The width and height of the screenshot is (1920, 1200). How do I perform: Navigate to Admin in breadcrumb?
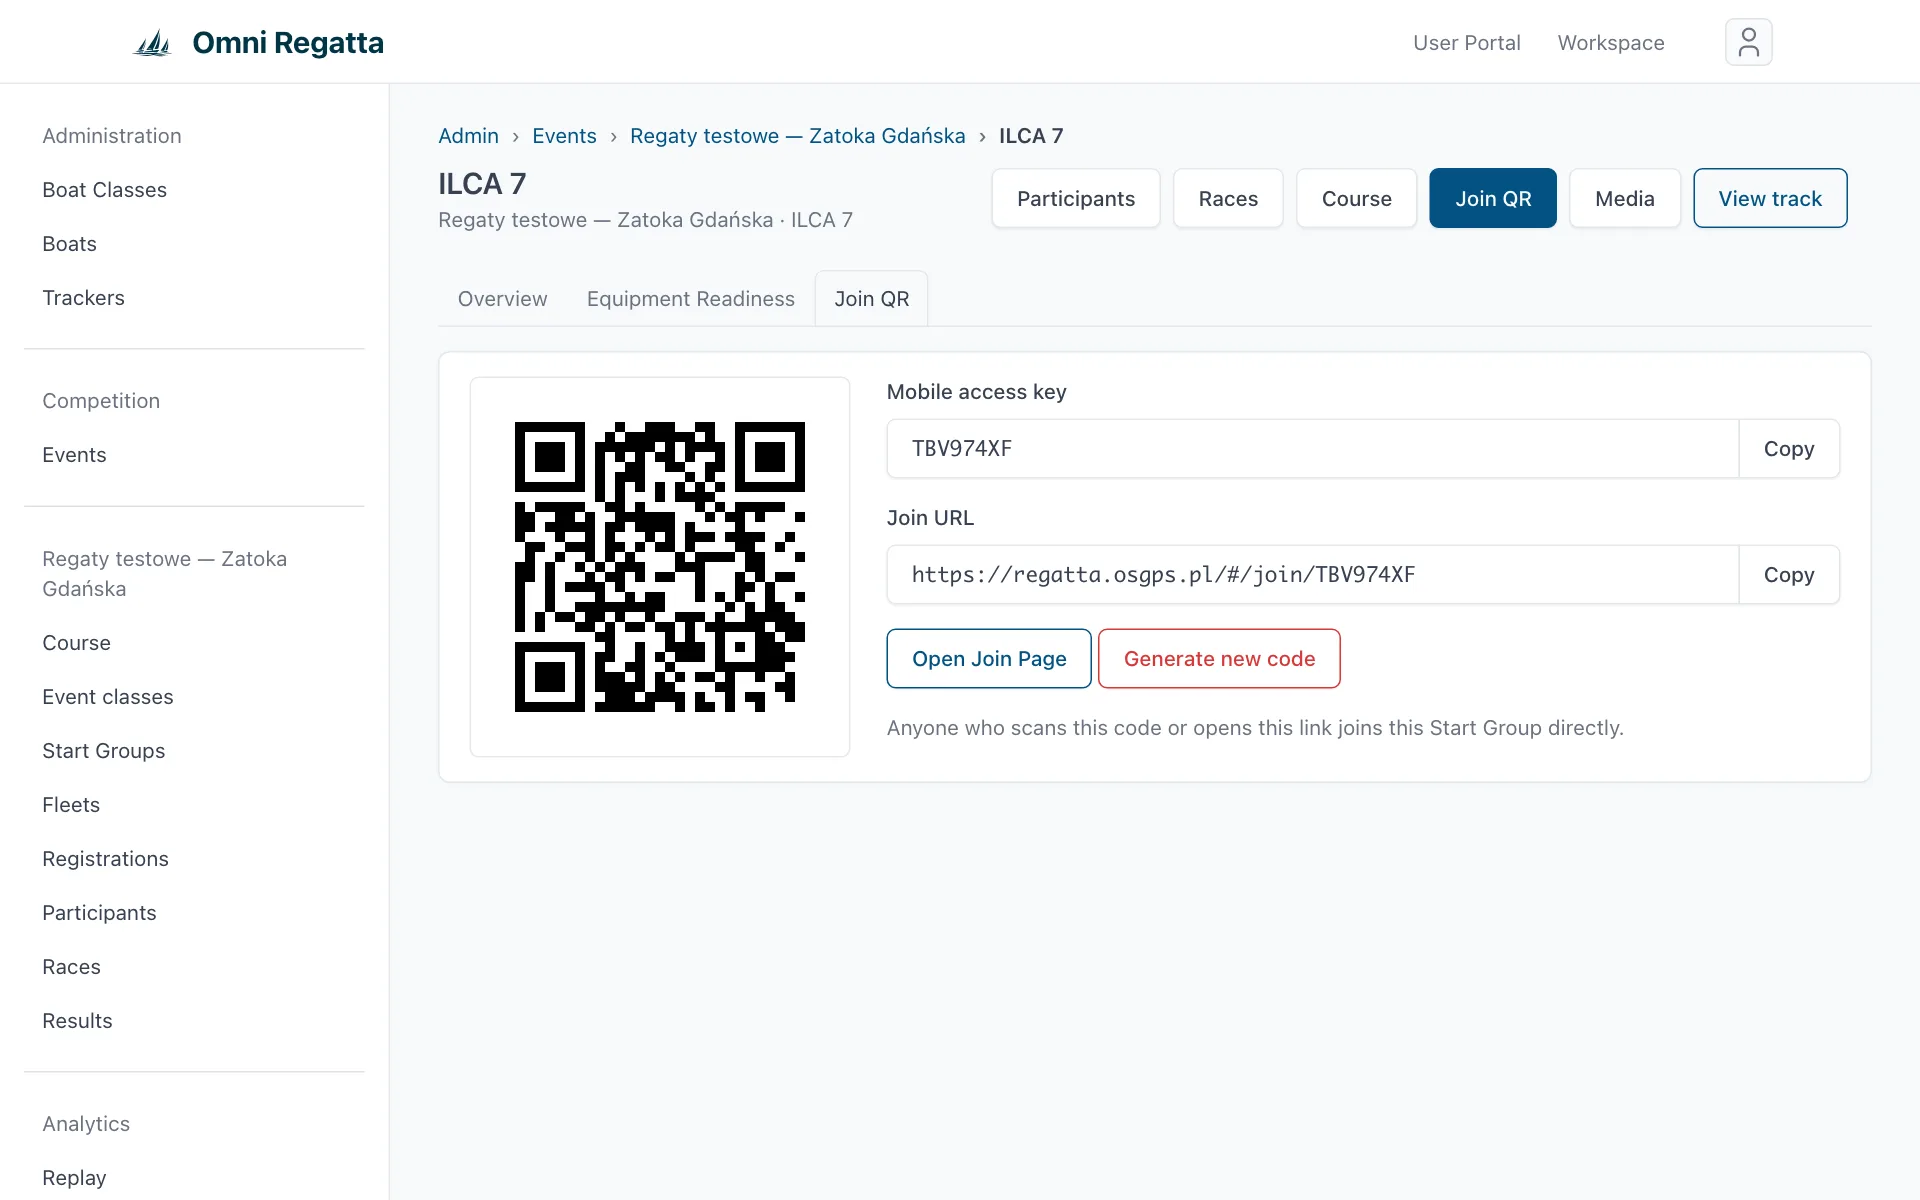[468, 136]
